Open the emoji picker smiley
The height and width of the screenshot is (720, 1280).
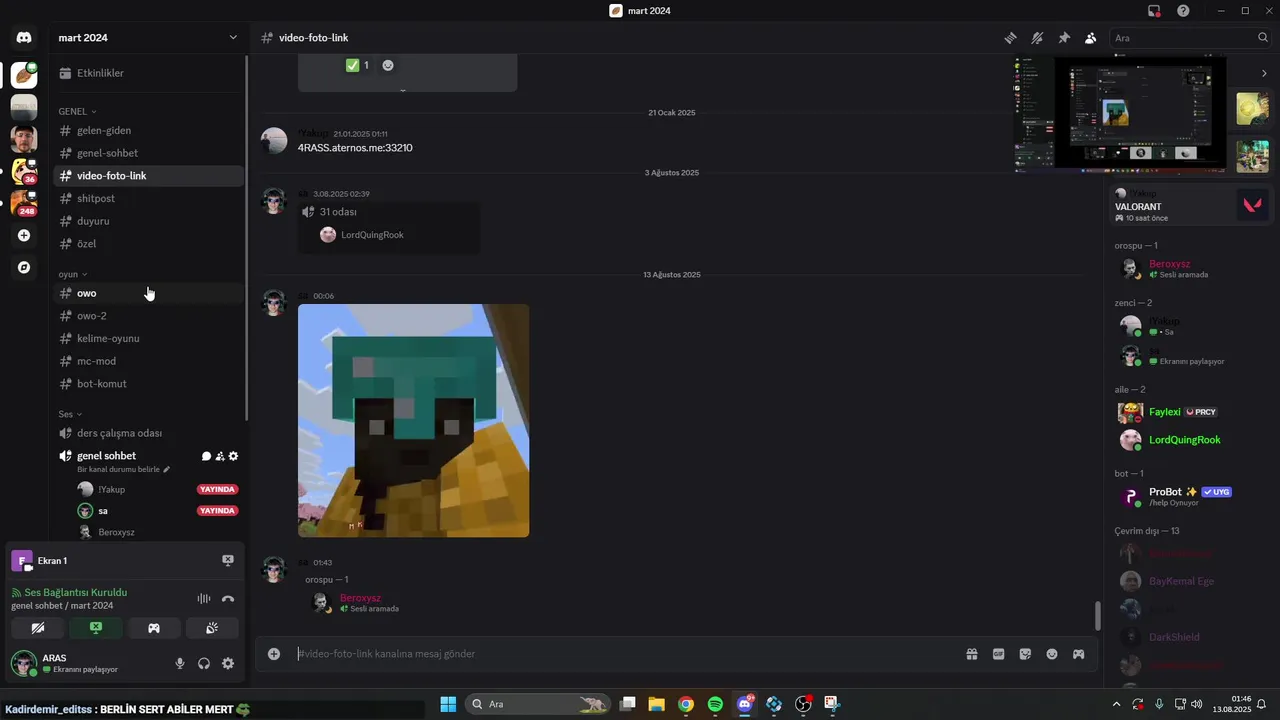tap(1052, 654)
